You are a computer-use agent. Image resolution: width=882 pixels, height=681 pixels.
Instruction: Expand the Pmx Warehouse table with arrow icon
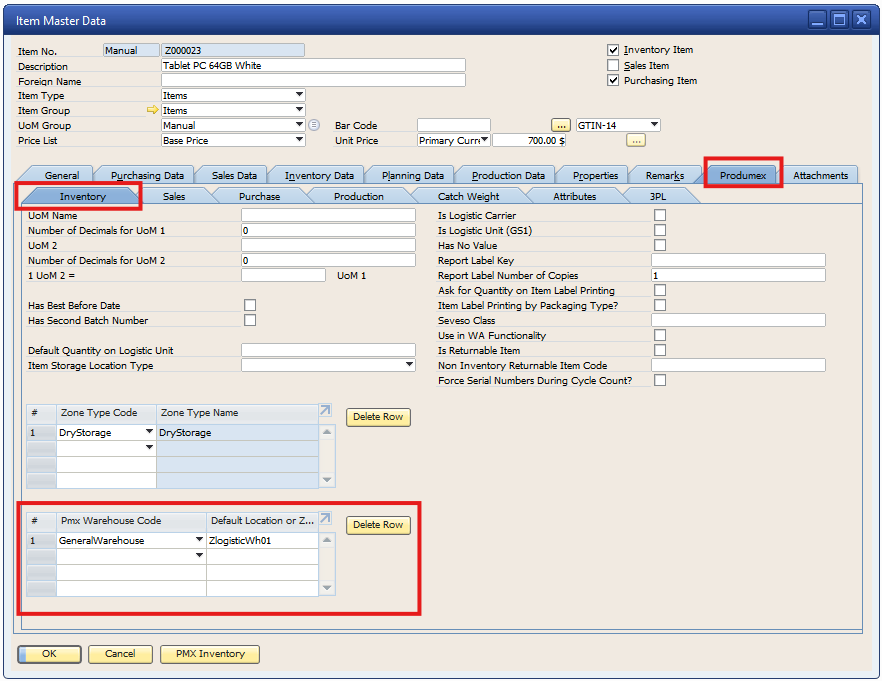click(x=326, y=520)
